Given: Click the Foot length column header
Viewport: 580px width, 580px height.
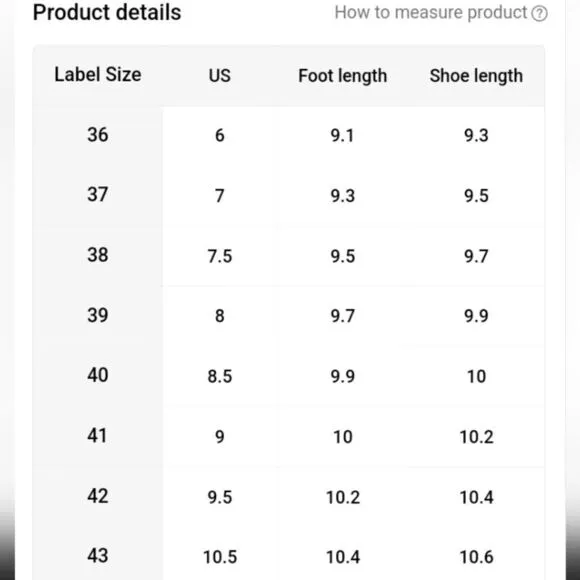Looking at the screenshot, I should click(x=343, y=76).
